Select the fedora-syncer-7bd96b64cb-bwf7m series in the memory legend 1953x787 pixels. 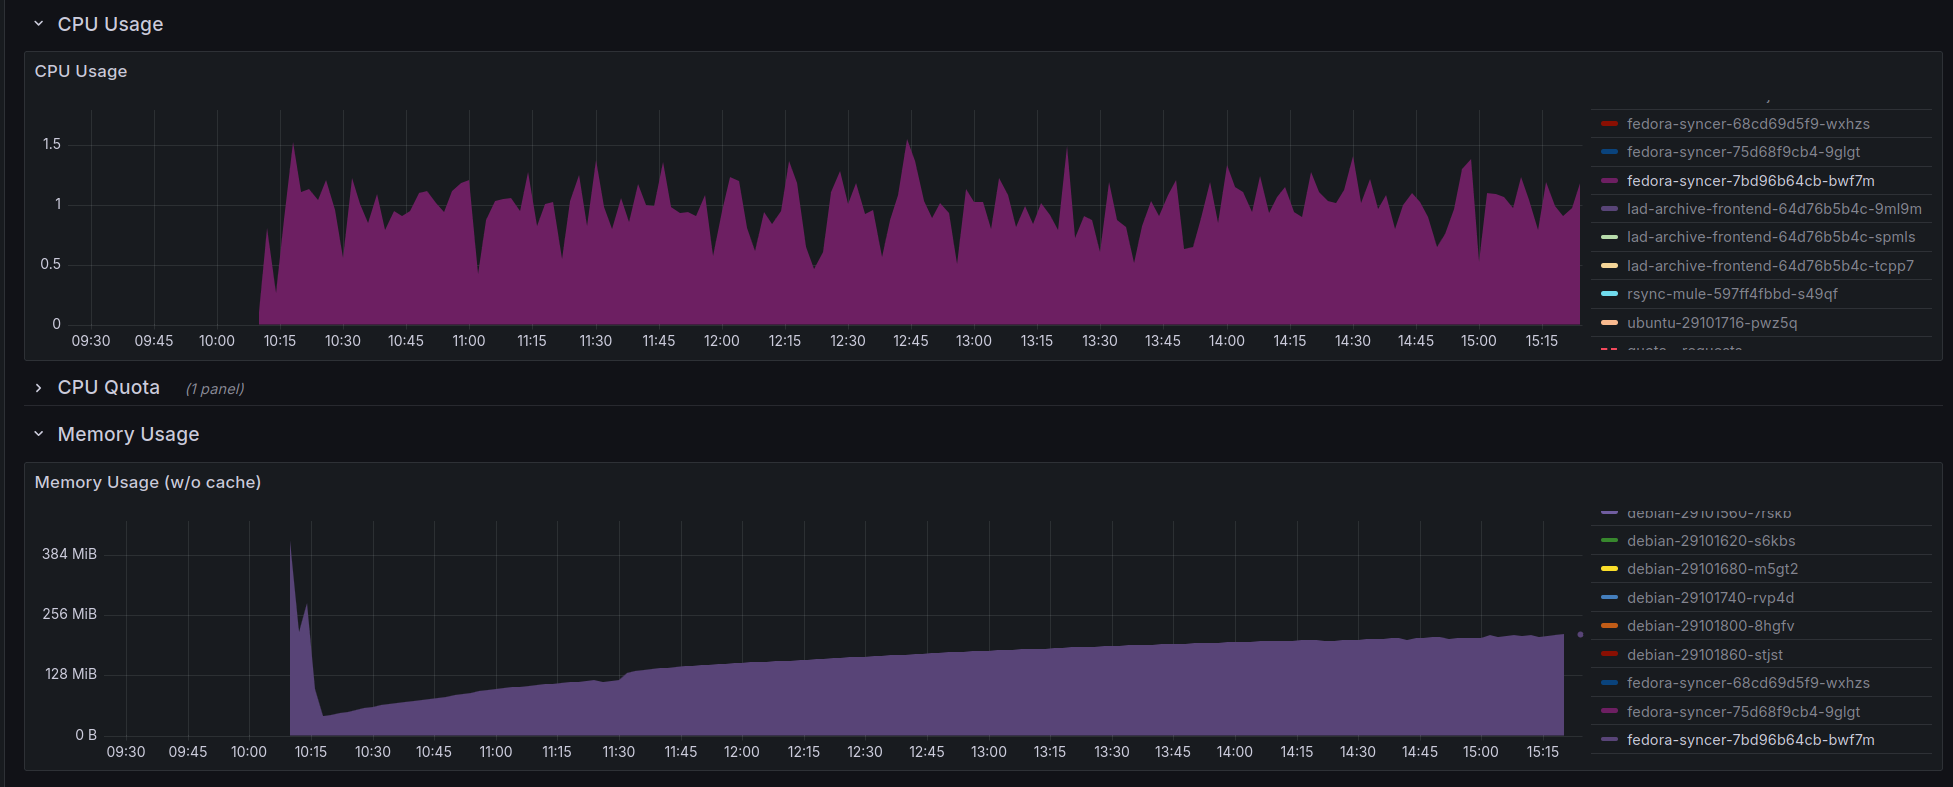coord(1751,740)
